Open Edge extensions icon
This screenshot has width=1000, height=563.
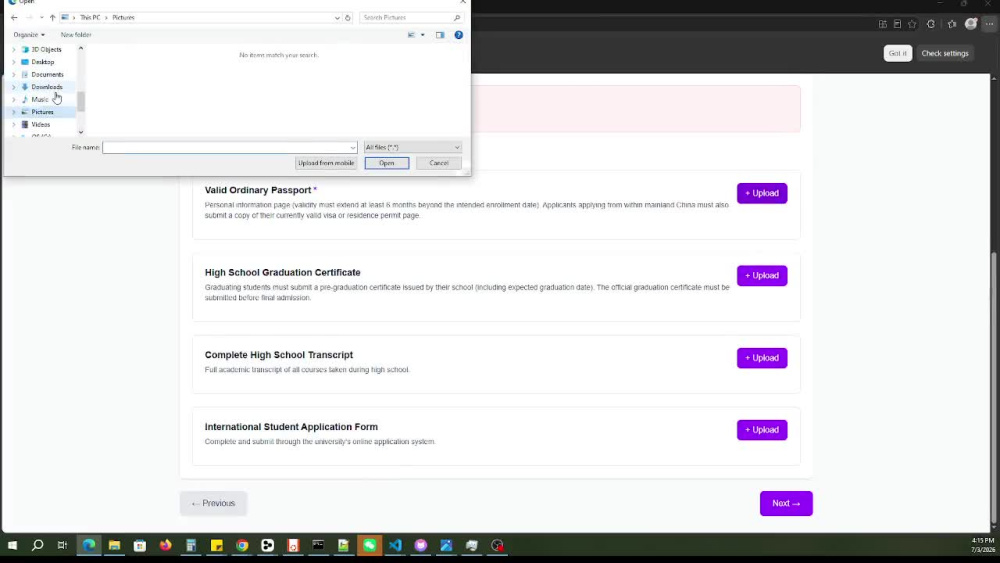tap(931, 24)
